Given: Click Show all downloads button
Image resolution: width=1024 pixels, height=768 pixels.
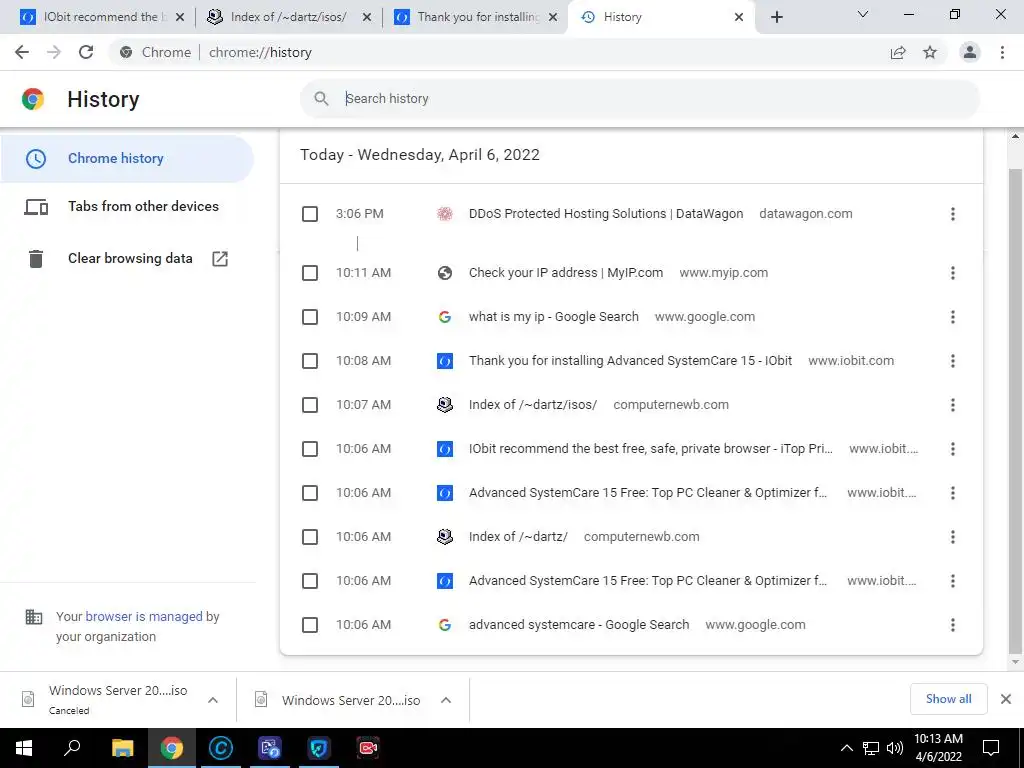Looking at the screenshot, I should point(948,699).
